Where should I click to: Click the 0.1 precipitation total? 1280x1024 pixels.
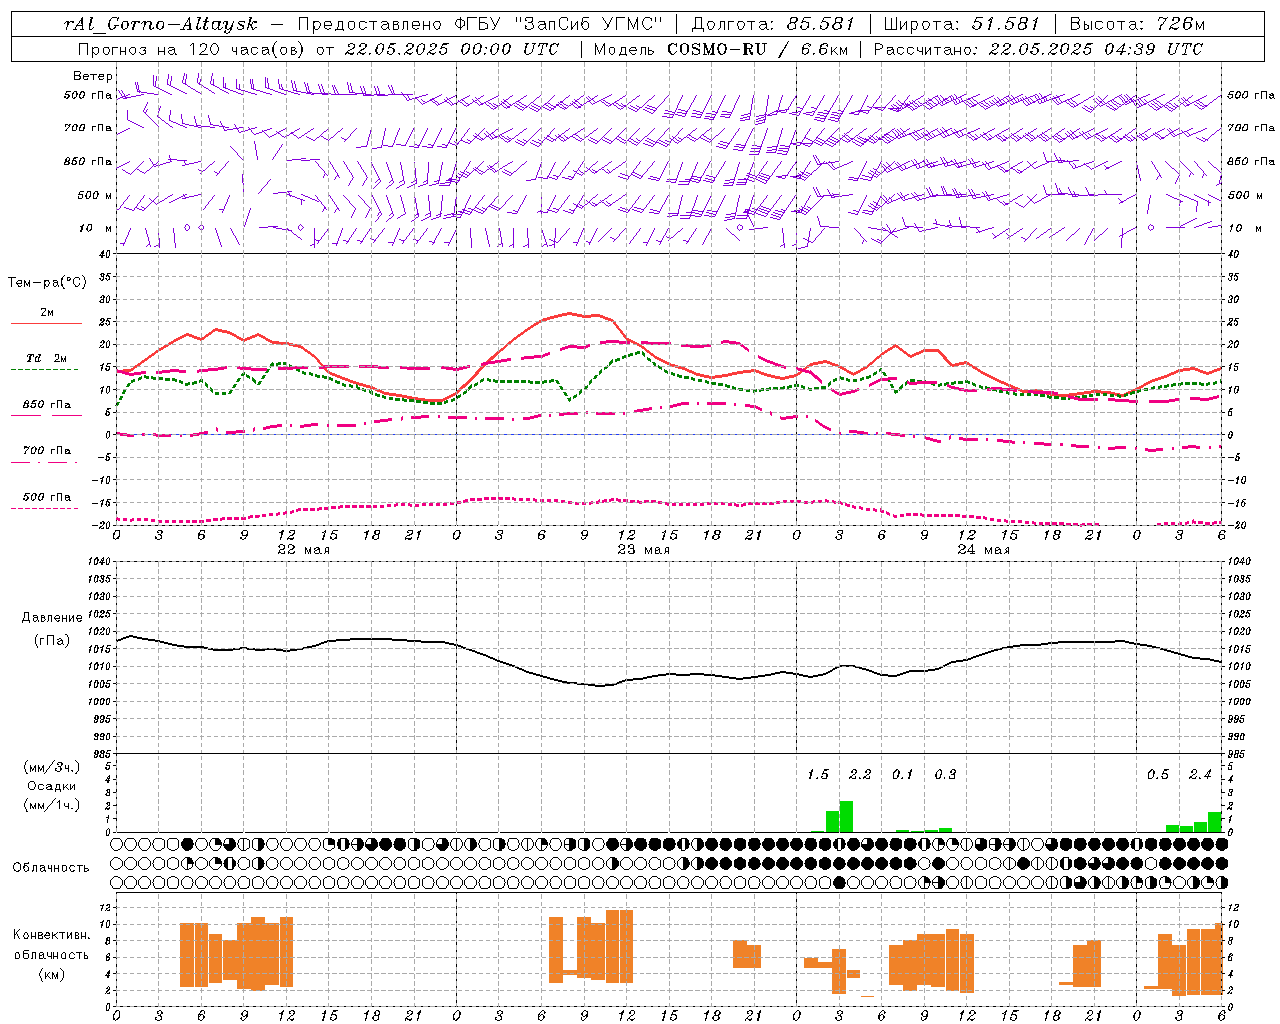pos(902,775)
